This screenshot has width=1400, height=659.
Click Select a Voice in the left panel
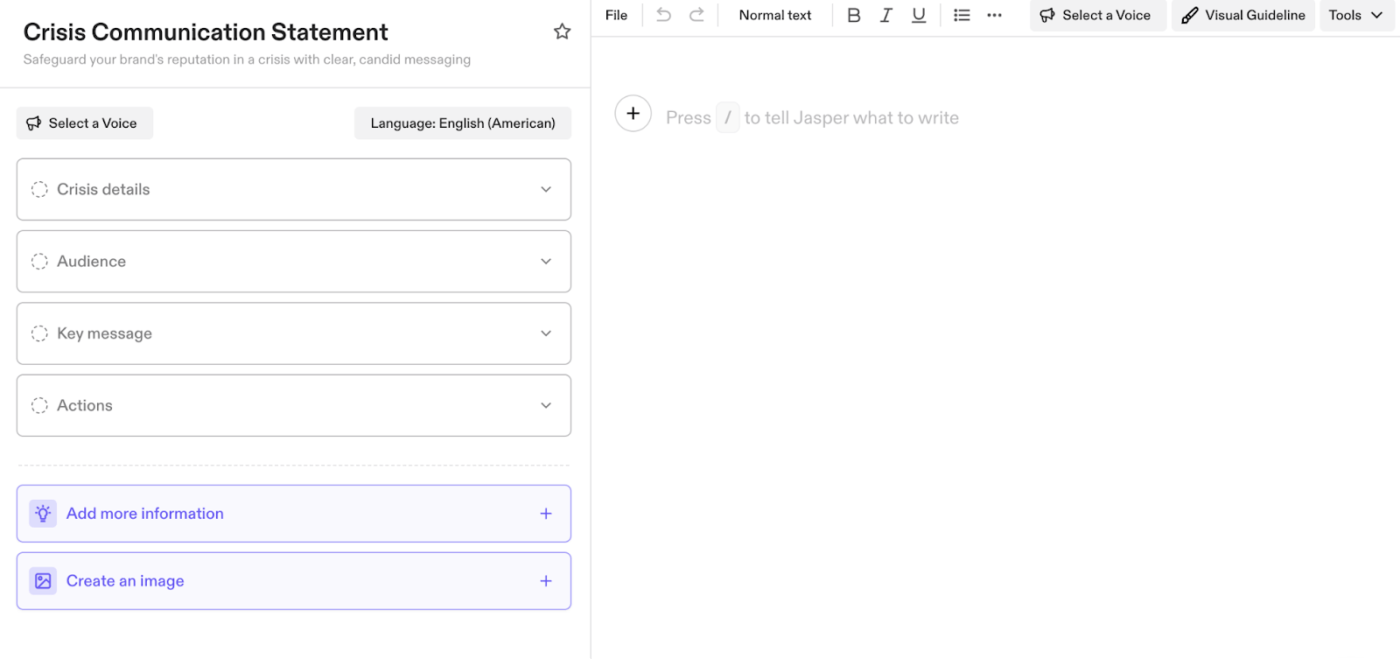84,123
